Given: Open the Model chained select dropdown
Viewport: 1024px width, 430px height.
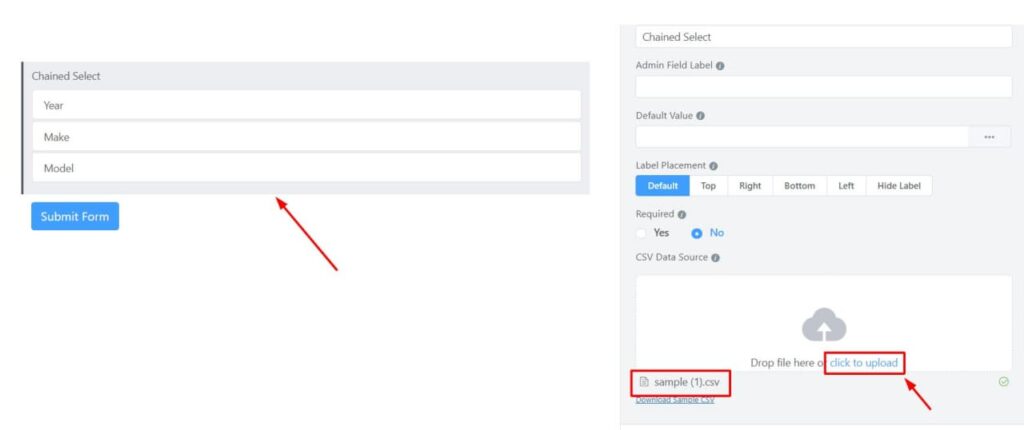Looking at the screenshot, I should tap(306, 168).
